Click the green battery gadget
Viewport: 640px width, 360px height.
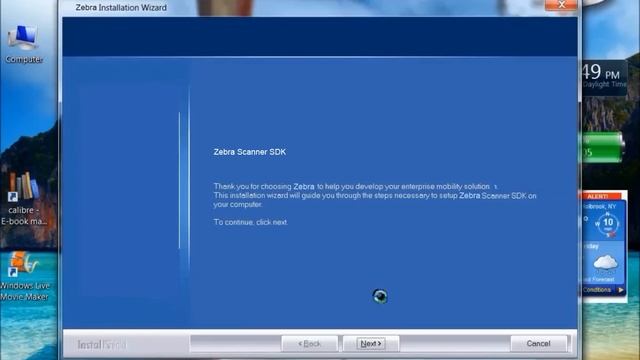click(x=602, y=147)
